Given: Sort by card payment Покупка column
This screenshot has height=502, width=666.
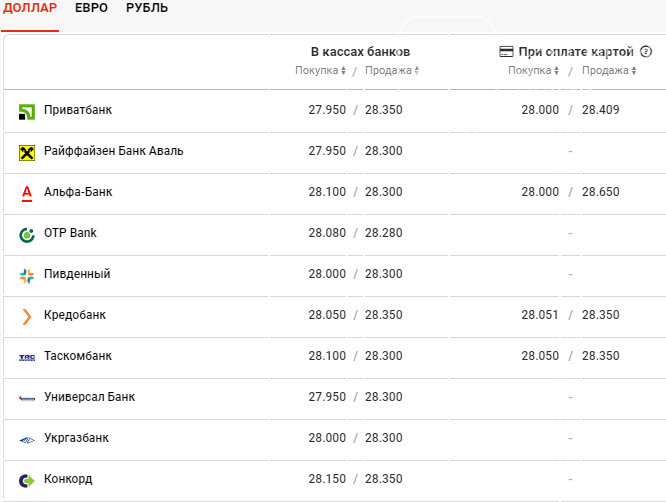Looking at the screenshot, I should pos(533,71).
